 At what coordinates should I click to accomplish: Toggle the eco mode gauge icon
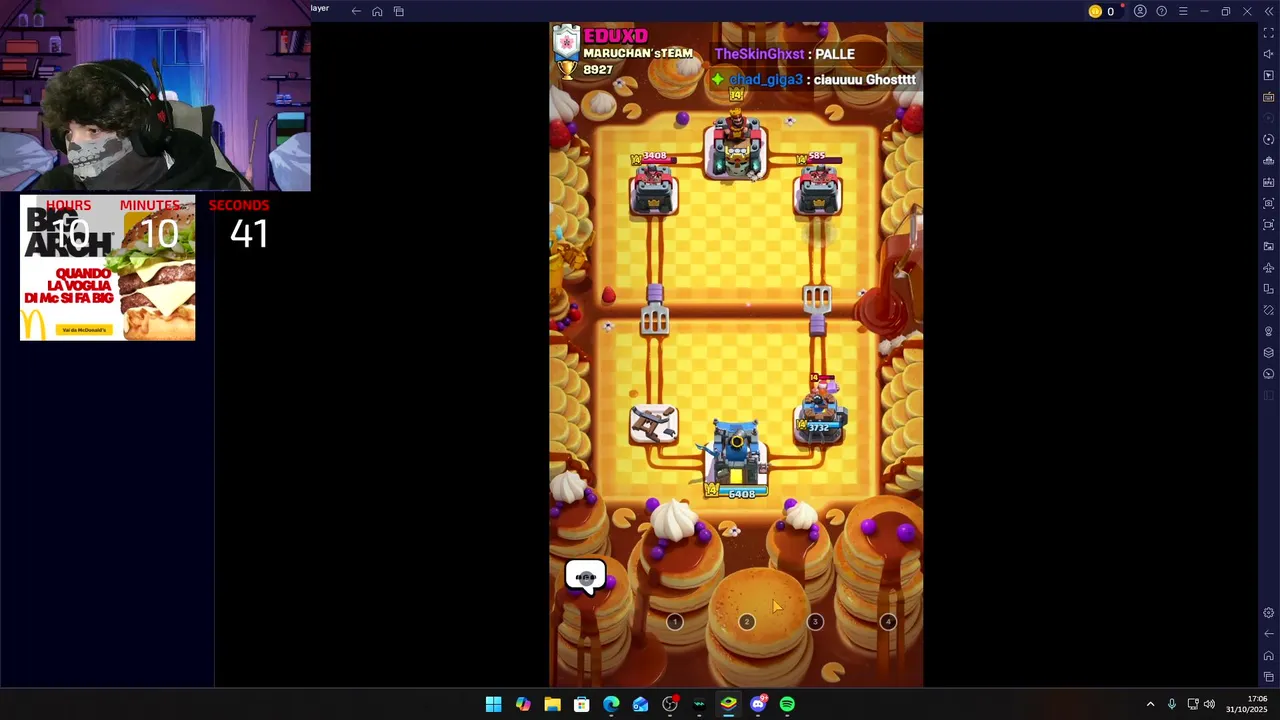[x=1268, y=374]
